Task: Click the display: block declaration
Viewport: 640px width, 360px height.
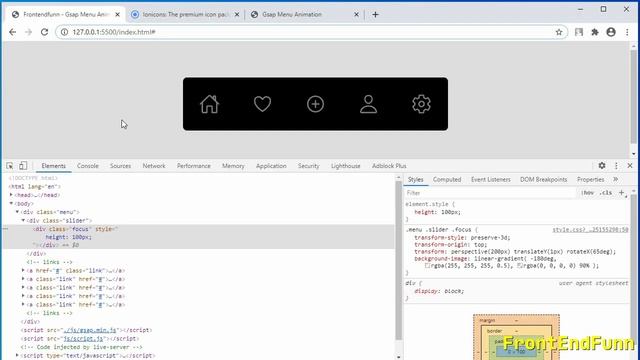Action: click(x=439, y=291)
